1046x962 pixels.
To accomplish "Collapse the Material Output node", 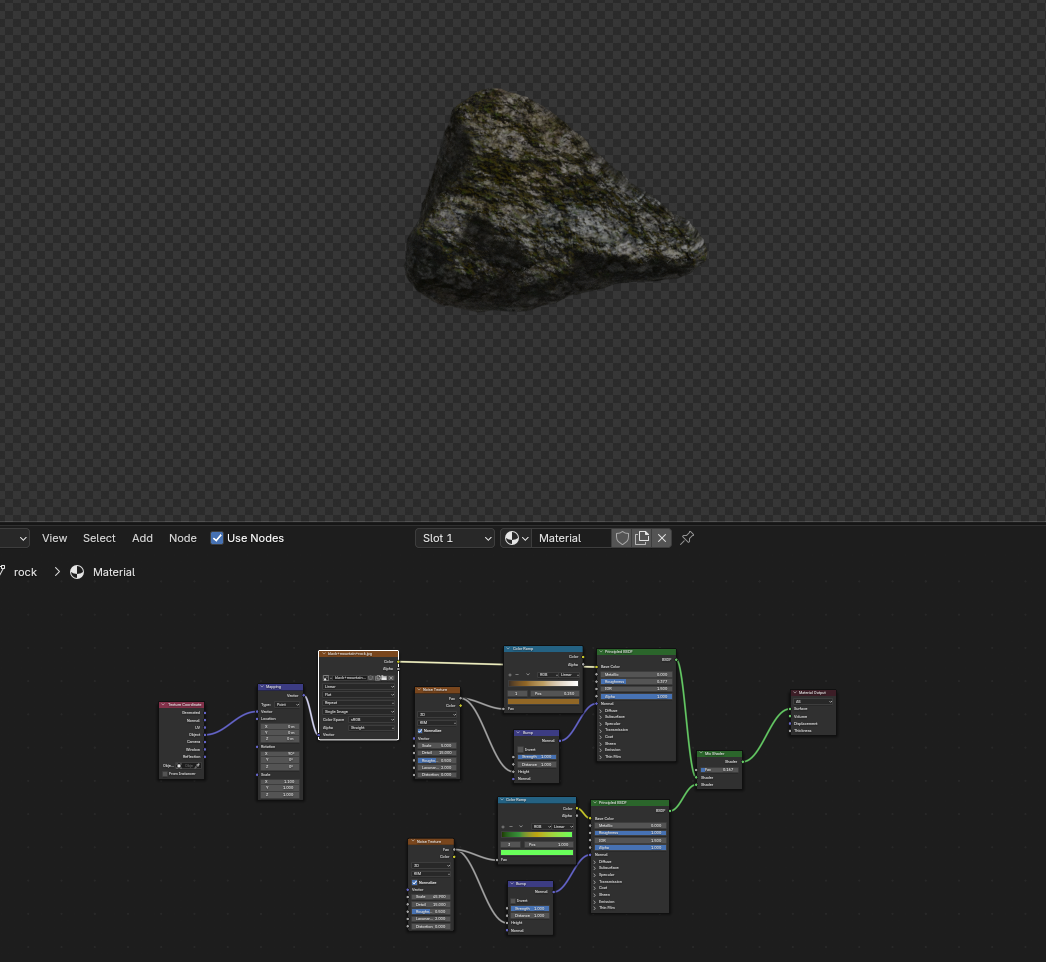I will point(795,692).
